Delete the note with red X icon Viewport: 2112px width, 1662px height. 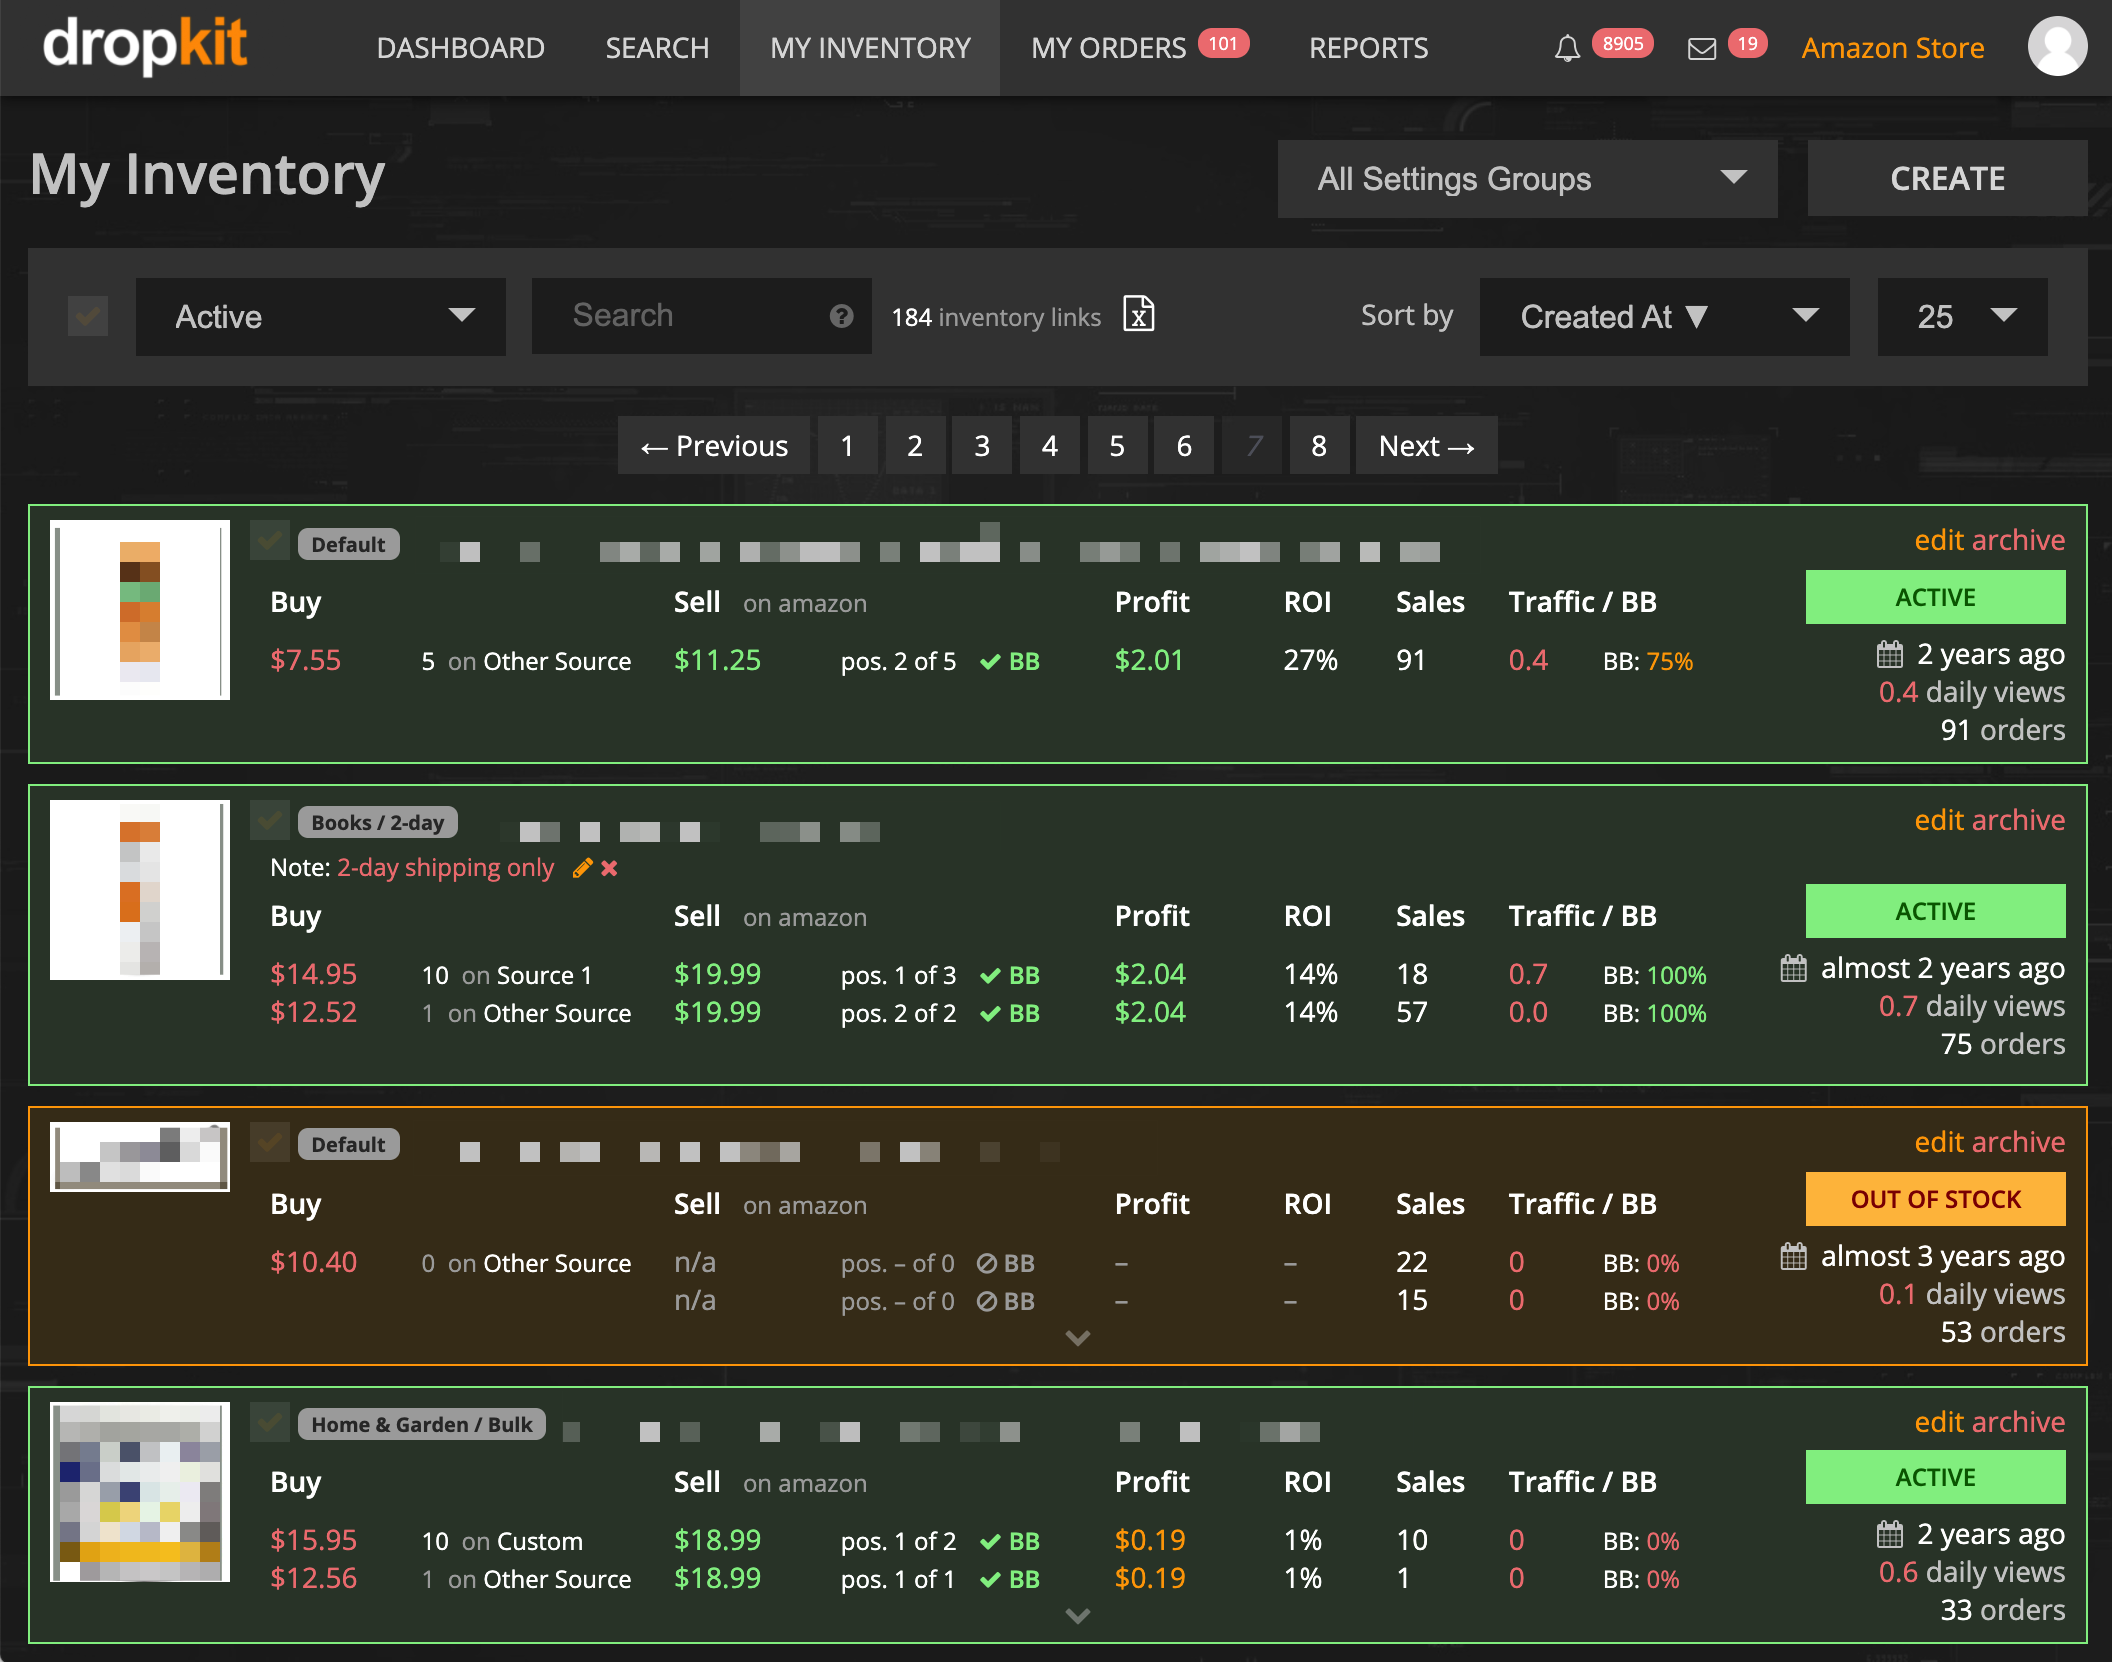[x=609, y=868]
